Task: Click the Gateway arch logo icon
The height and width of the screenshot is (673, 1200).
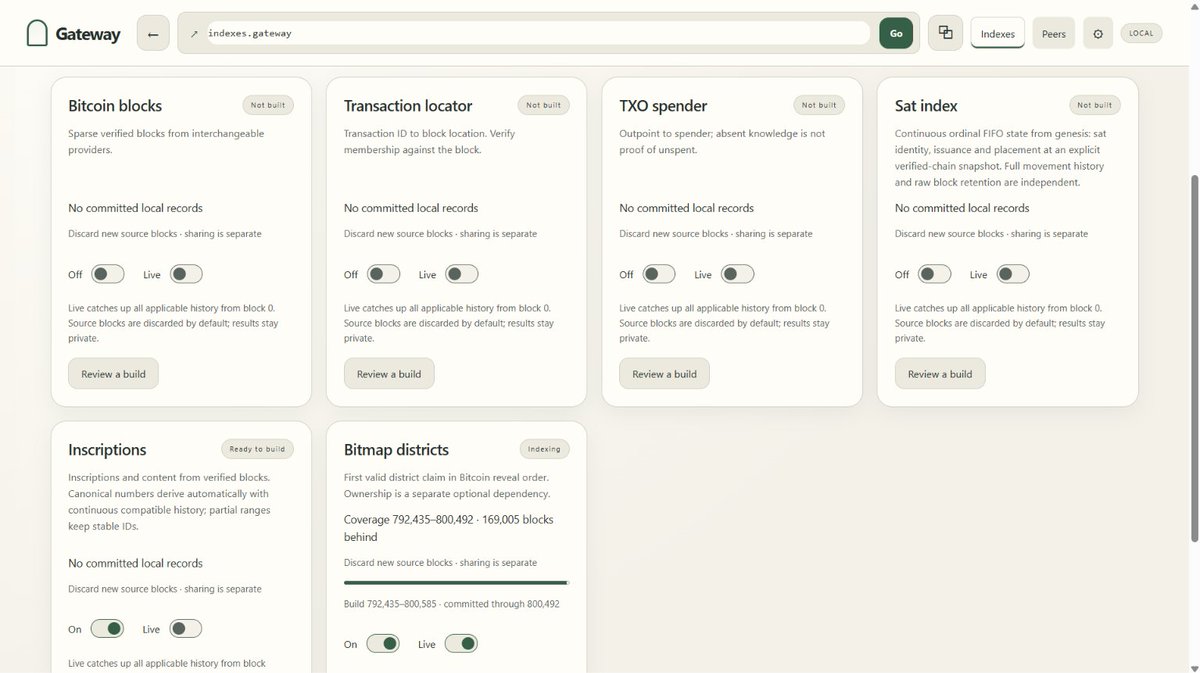Action: point(37,33)
